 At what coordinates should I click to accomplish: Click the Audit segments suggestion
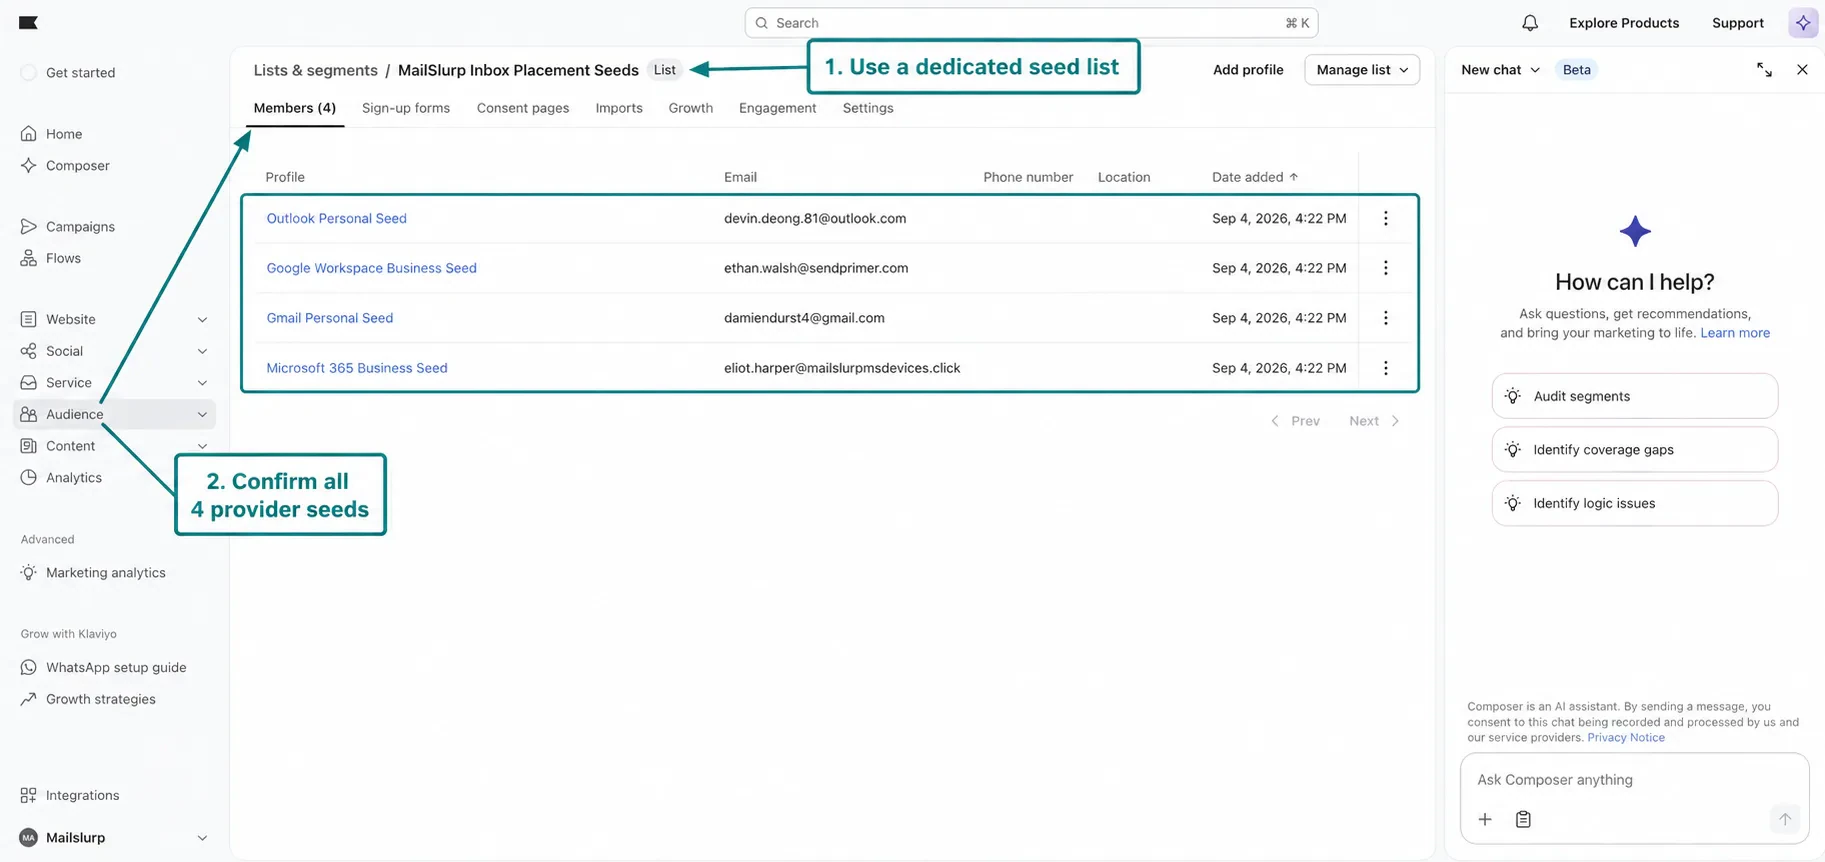[x=1635, y=396]
